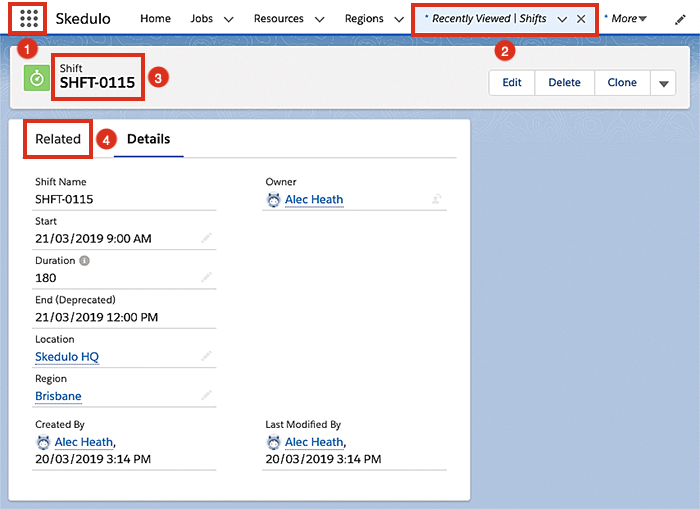The image size is (700, 509).
Task: Click the SHFT-0115 record title
Action: pyautogui.click(x=97, y=83)
